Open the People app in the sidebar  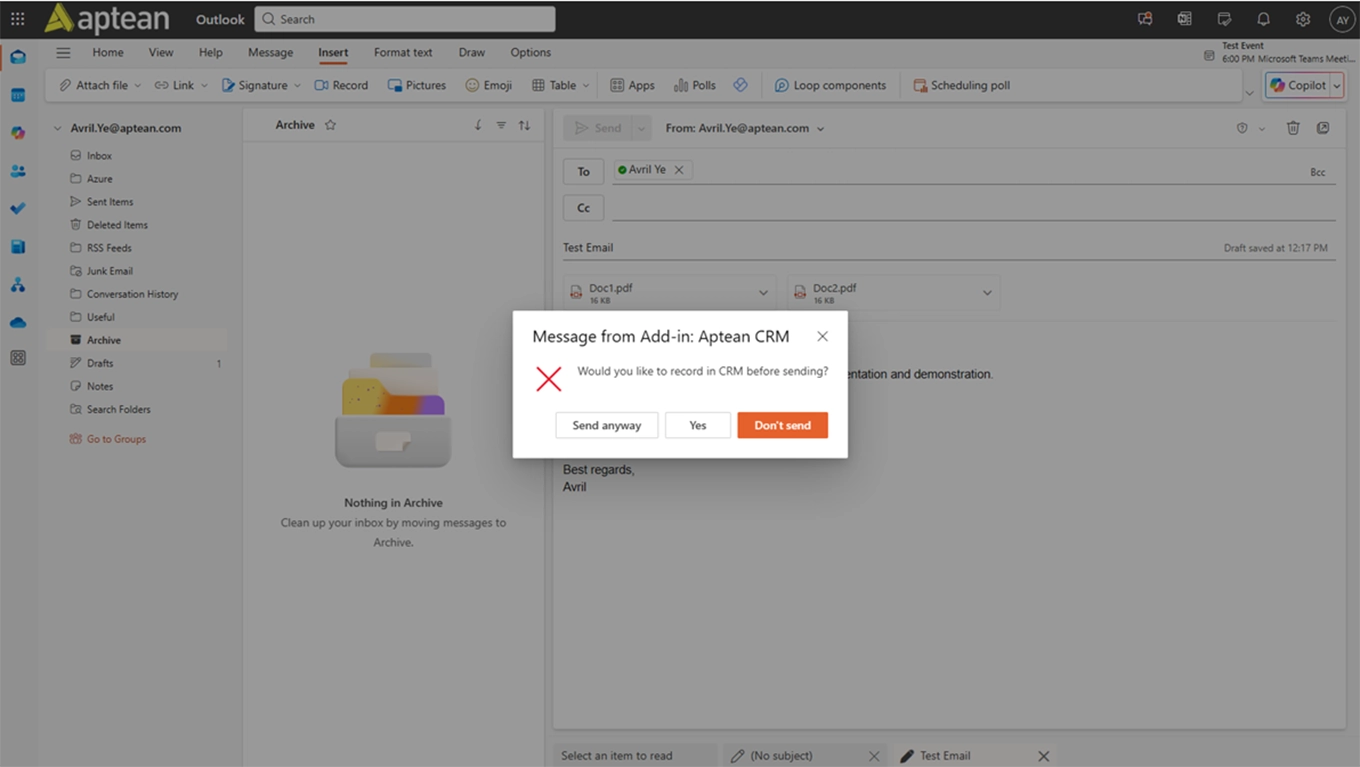(x=18, y=170)
